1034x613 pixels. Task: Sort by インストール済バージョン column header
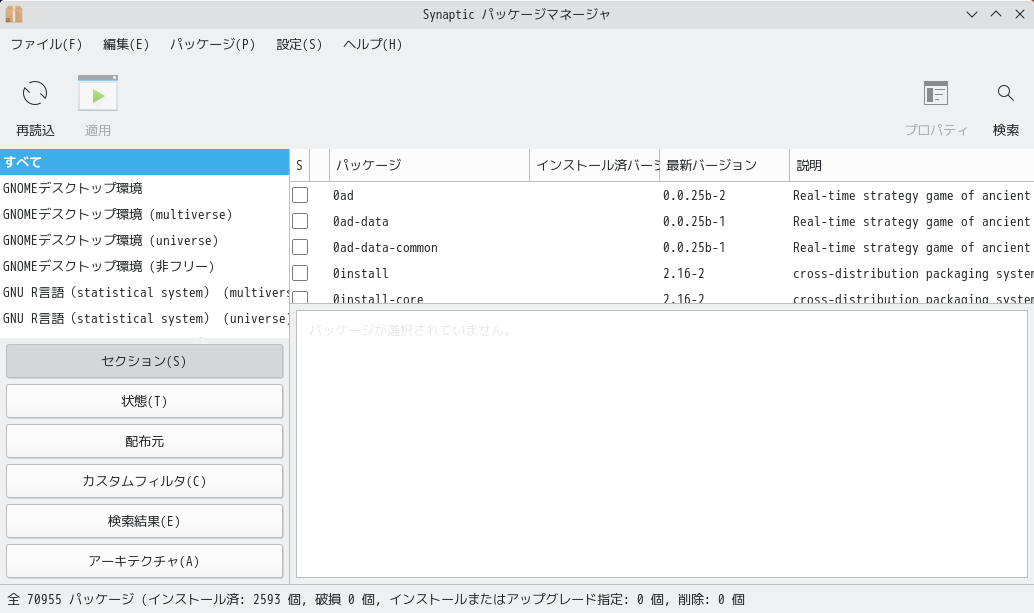(x=595, y=165)
